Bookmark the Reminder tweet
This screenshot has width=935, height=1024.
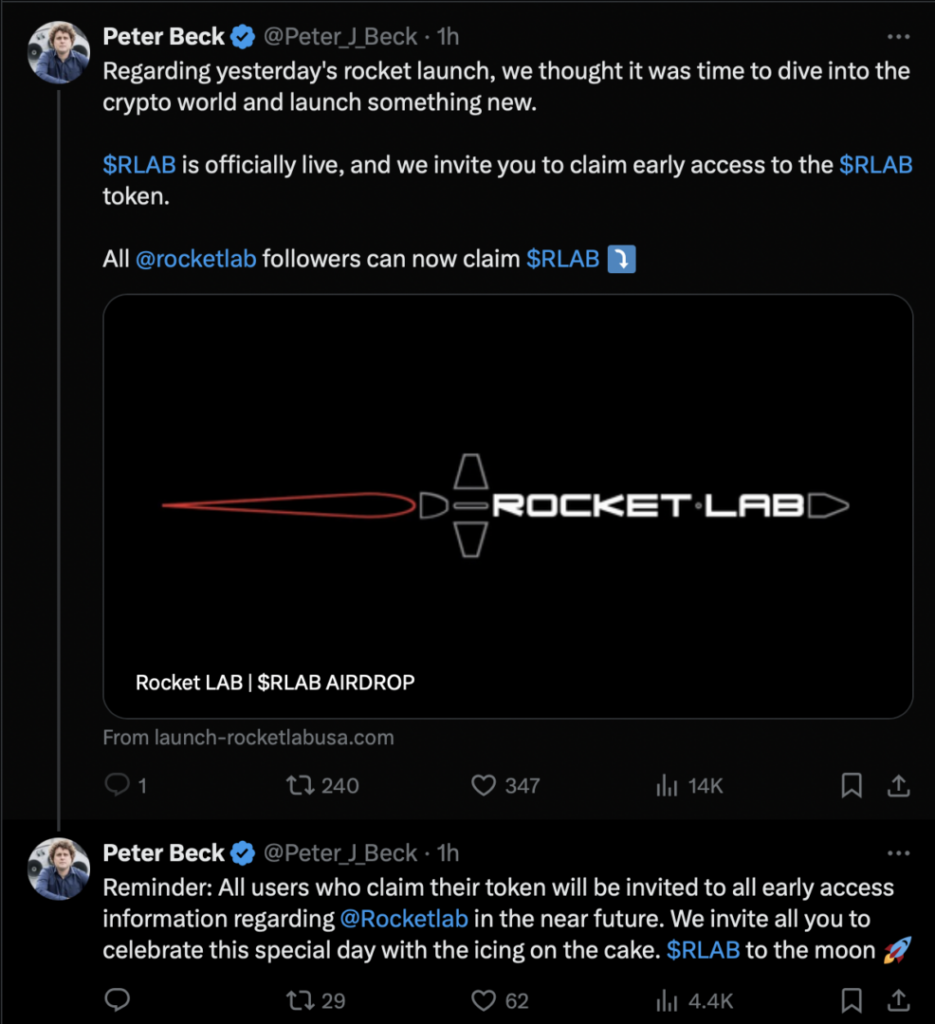pos(851,1000)
